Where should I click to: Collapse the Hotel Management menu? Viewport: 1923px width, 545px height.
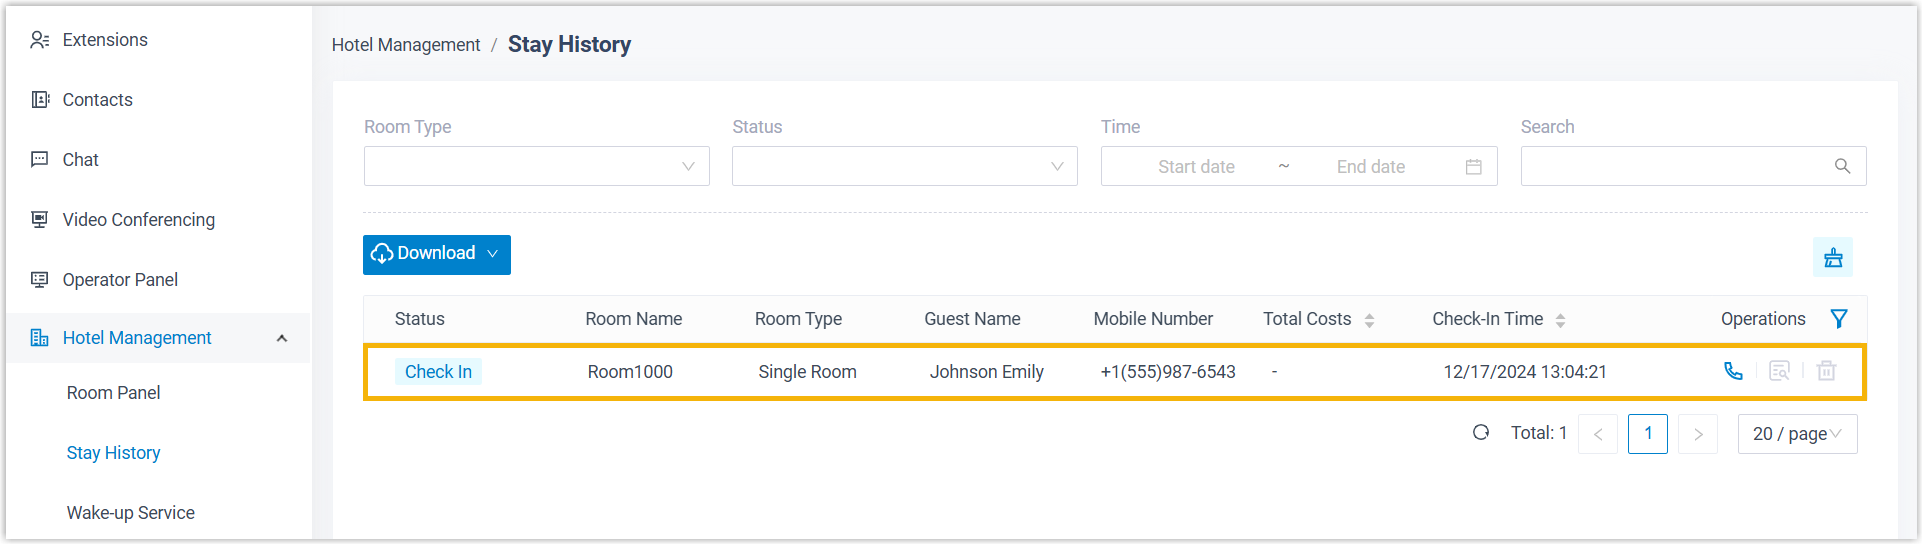[x=282, y=338]
